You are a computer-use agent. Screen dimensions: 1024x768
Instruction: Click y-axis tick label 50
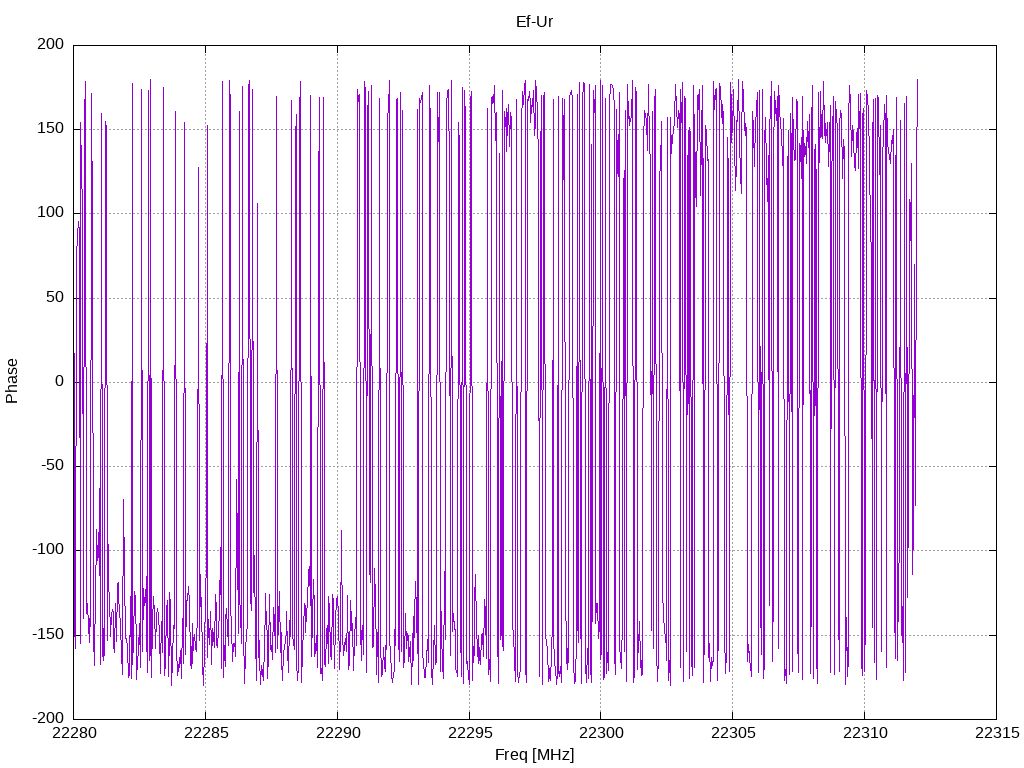tap(55, 297)
